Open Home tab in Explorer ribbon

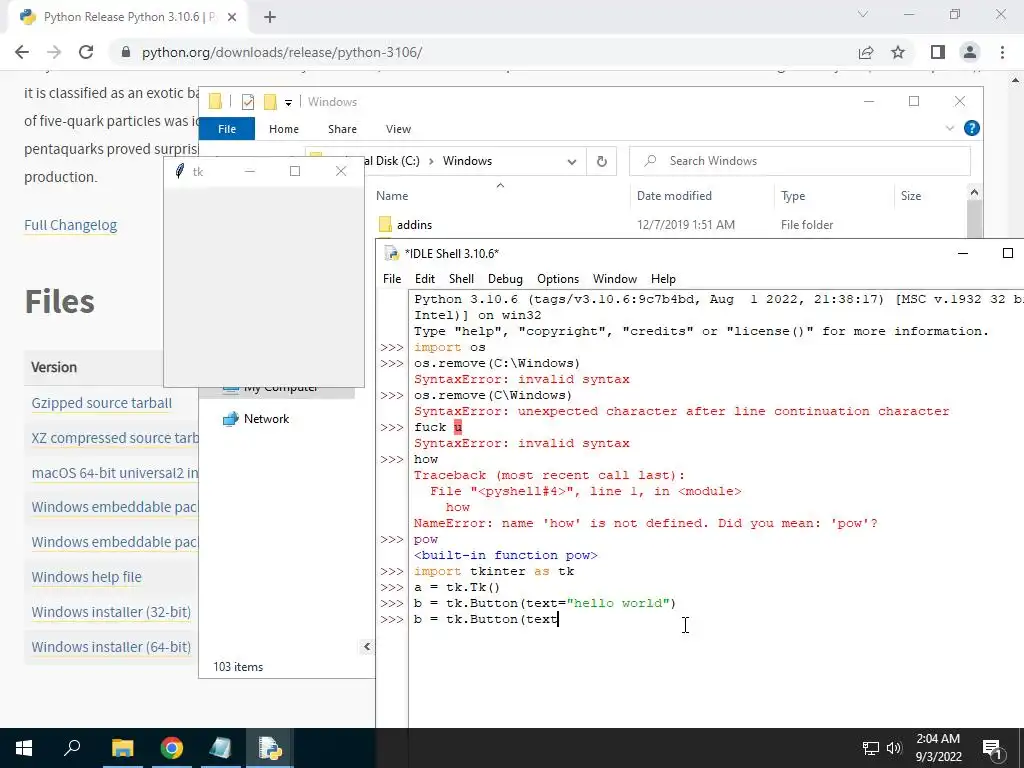pos(283,129)
